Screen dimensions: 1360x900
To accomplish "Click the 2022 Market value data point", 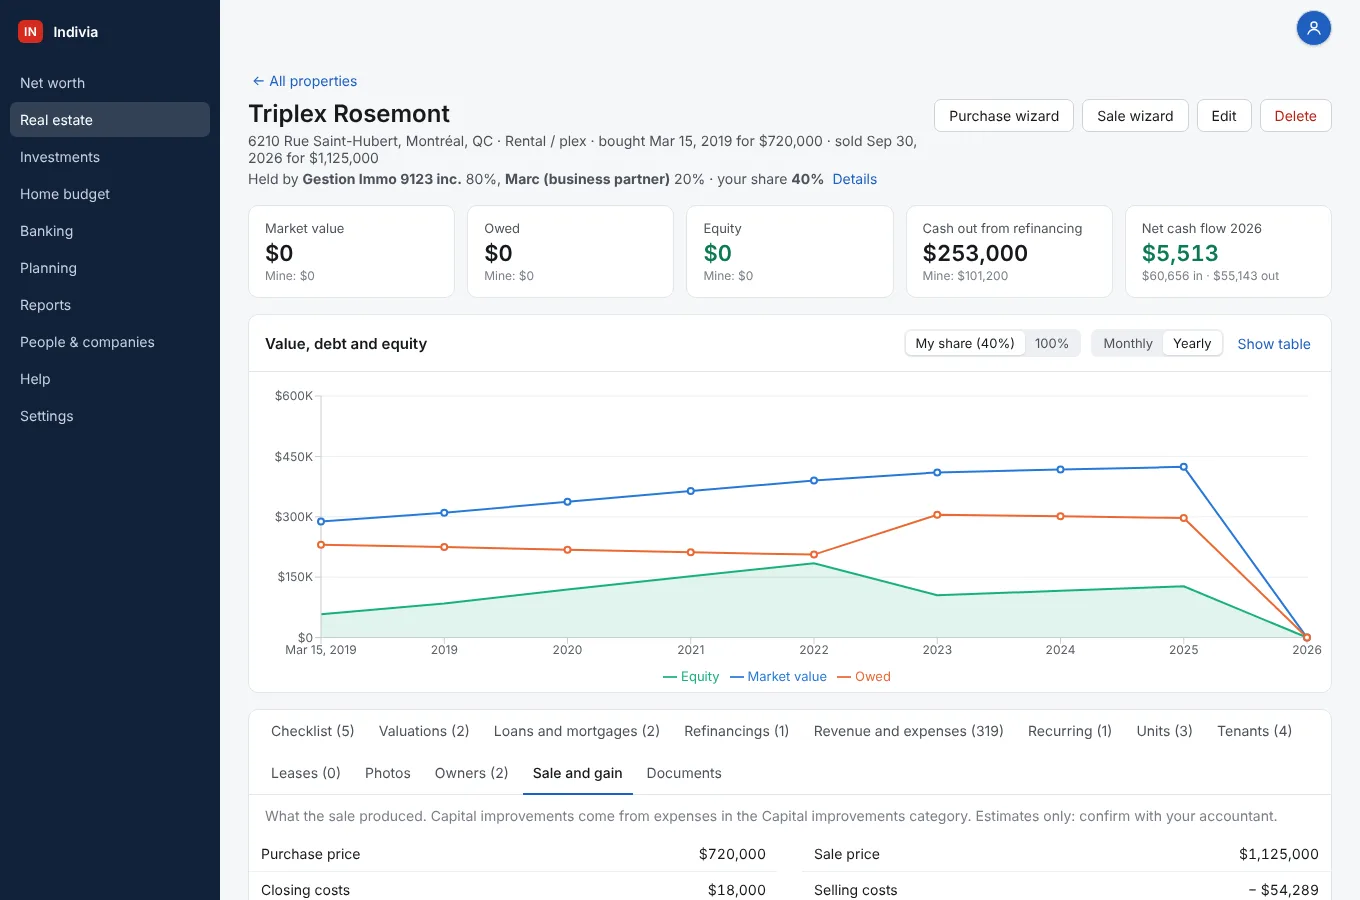I will click(814, 480).
